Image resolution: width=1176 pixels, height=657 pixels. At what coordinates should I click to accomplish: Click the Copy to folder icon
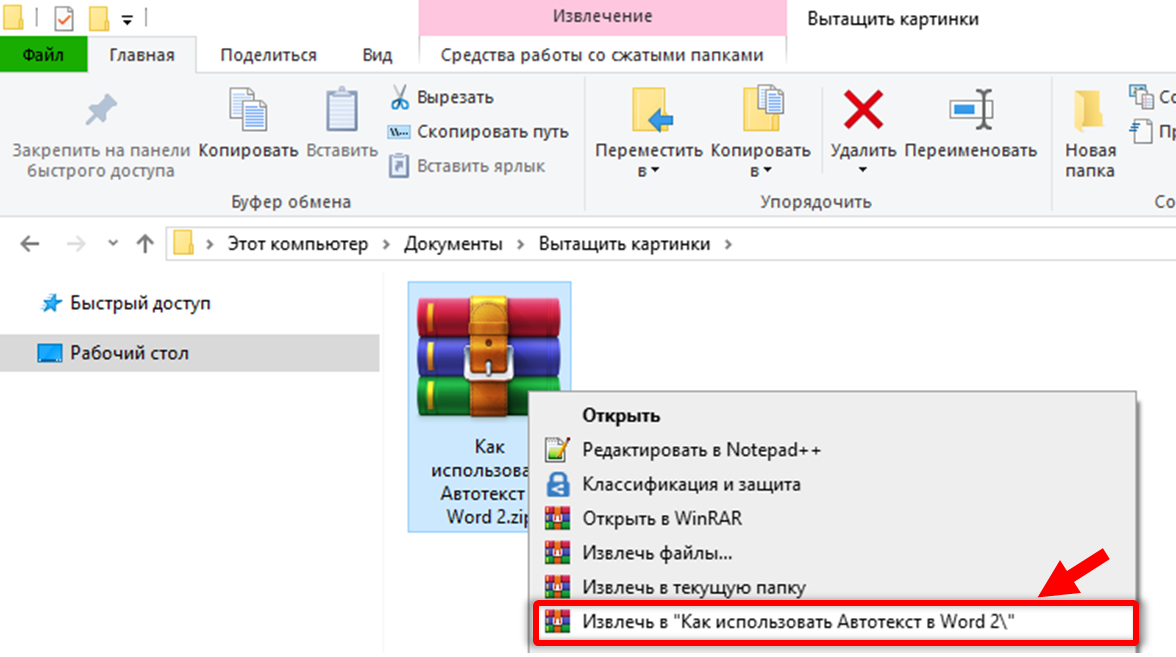click(x=763, y=110)
